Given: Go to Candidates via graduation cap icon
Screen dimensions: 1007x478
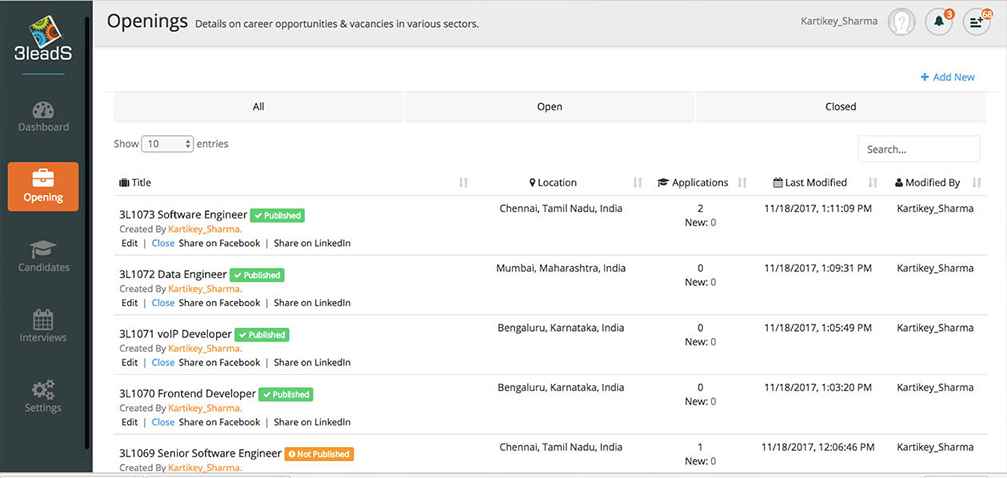Looking at the screenshot, I should (x=43, y=250).
